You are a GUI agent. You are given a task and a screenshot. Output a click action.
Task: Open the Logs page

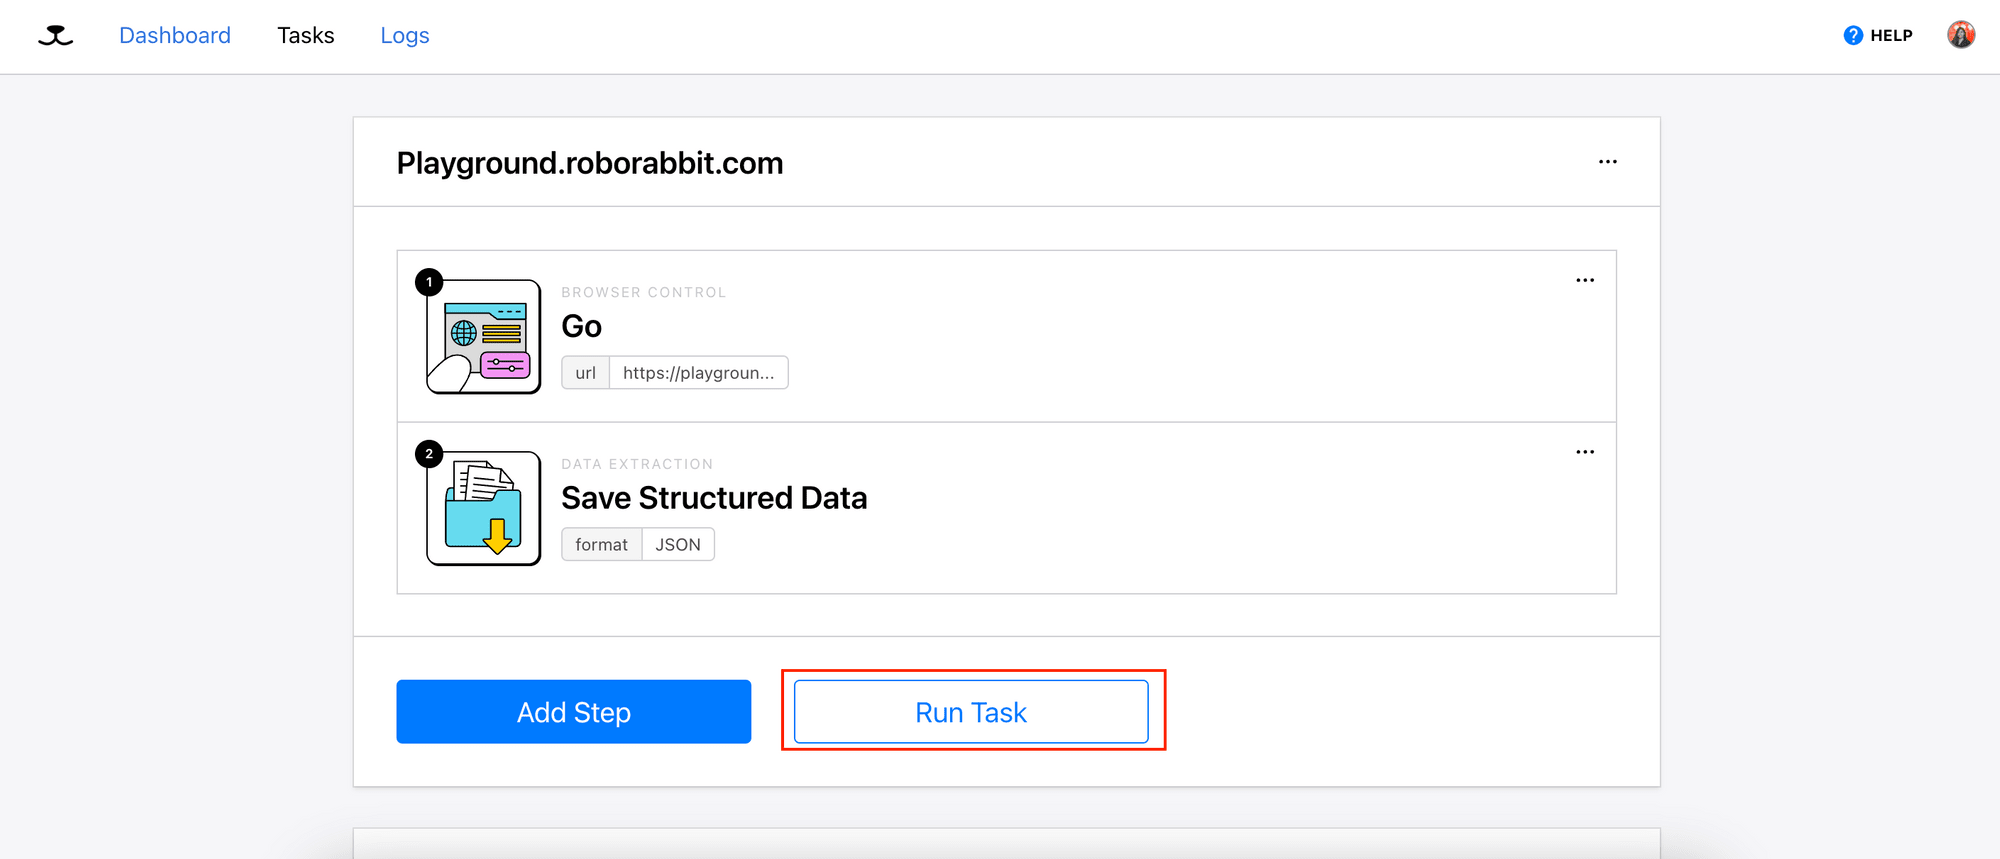pyautogui.click(x=404, y=35)
